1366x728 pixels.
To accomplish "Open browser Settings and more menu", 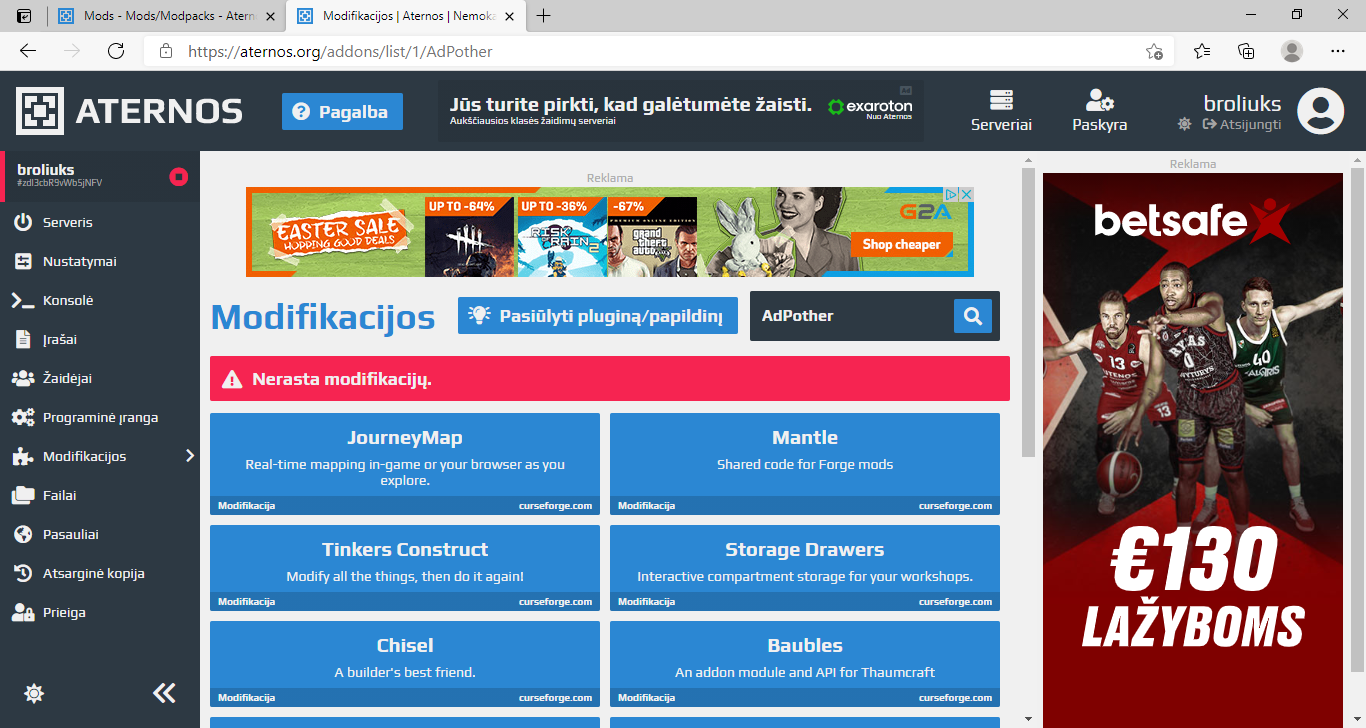I will tap(1338, 51).
